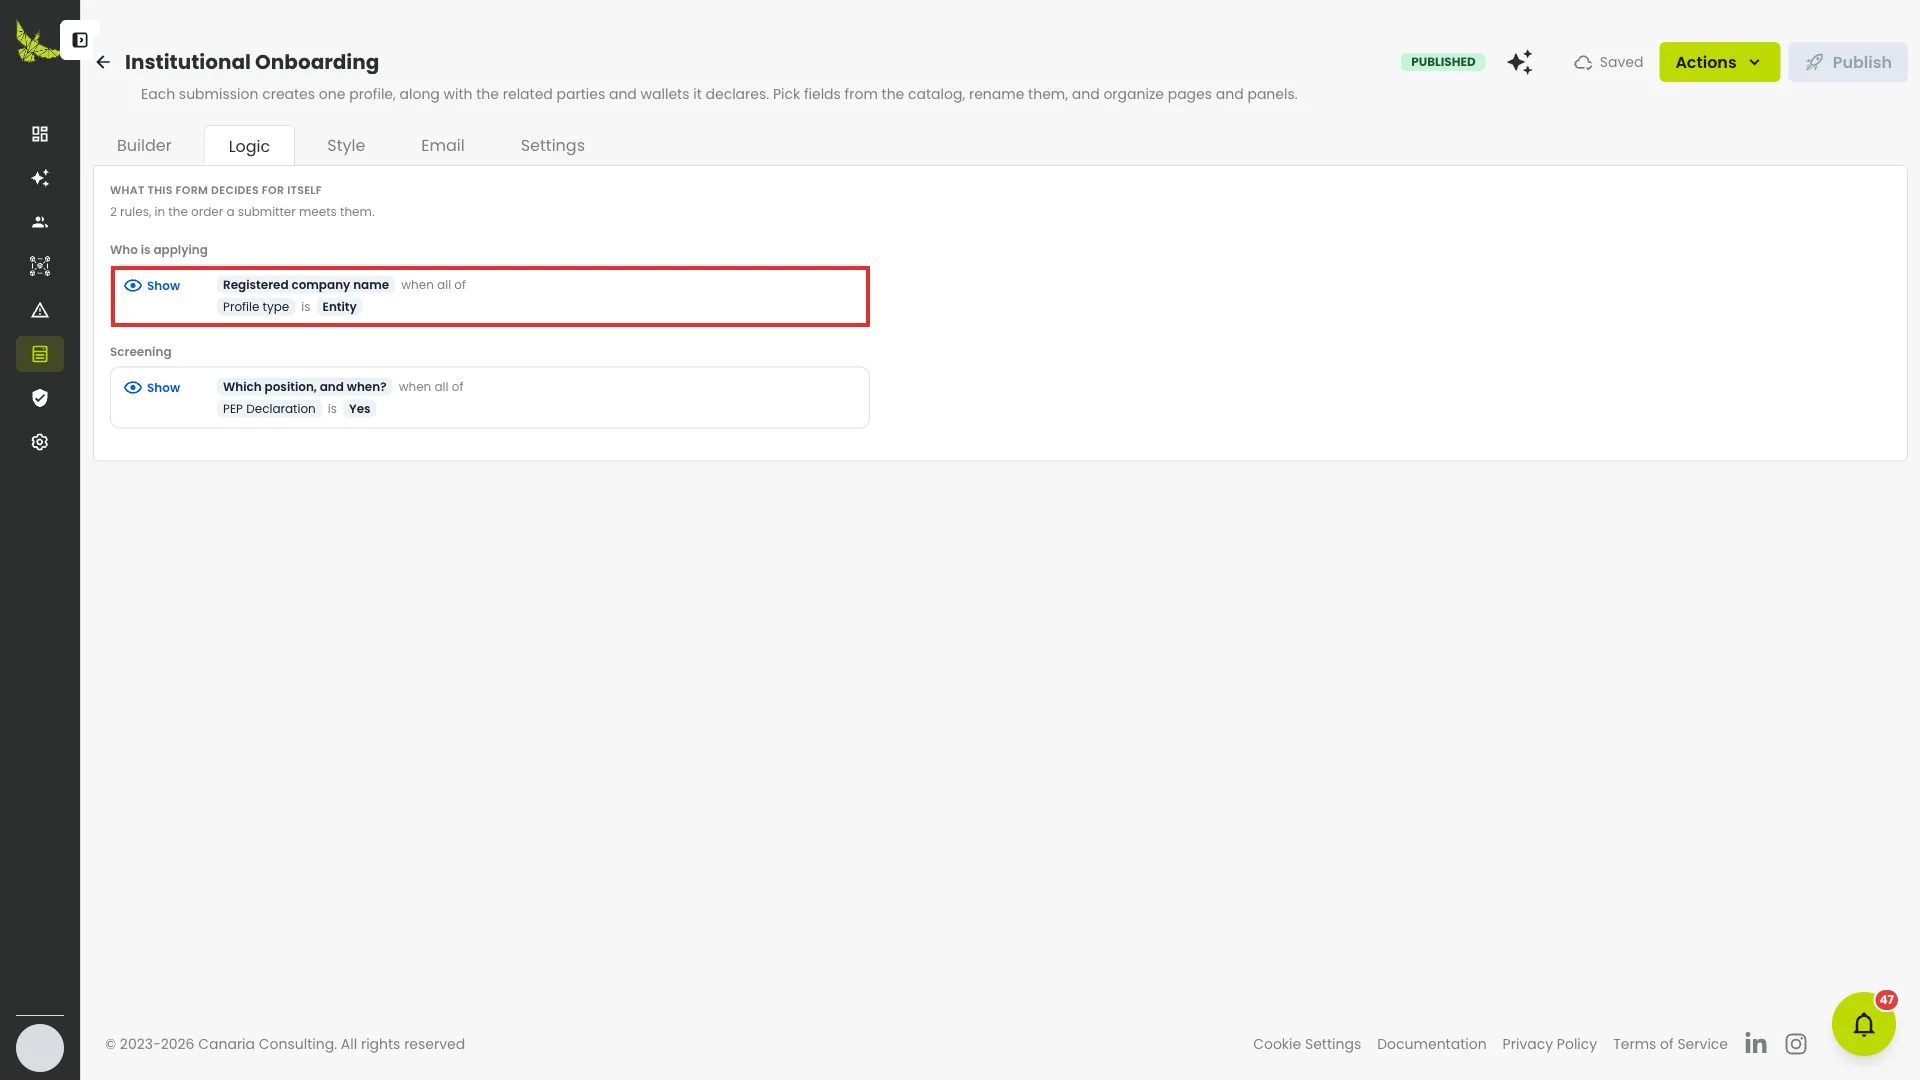Image resolution: width=1920 pixels, height=1080 pixels.
Task: Click the Entity value chip
Action: point(339,307)
